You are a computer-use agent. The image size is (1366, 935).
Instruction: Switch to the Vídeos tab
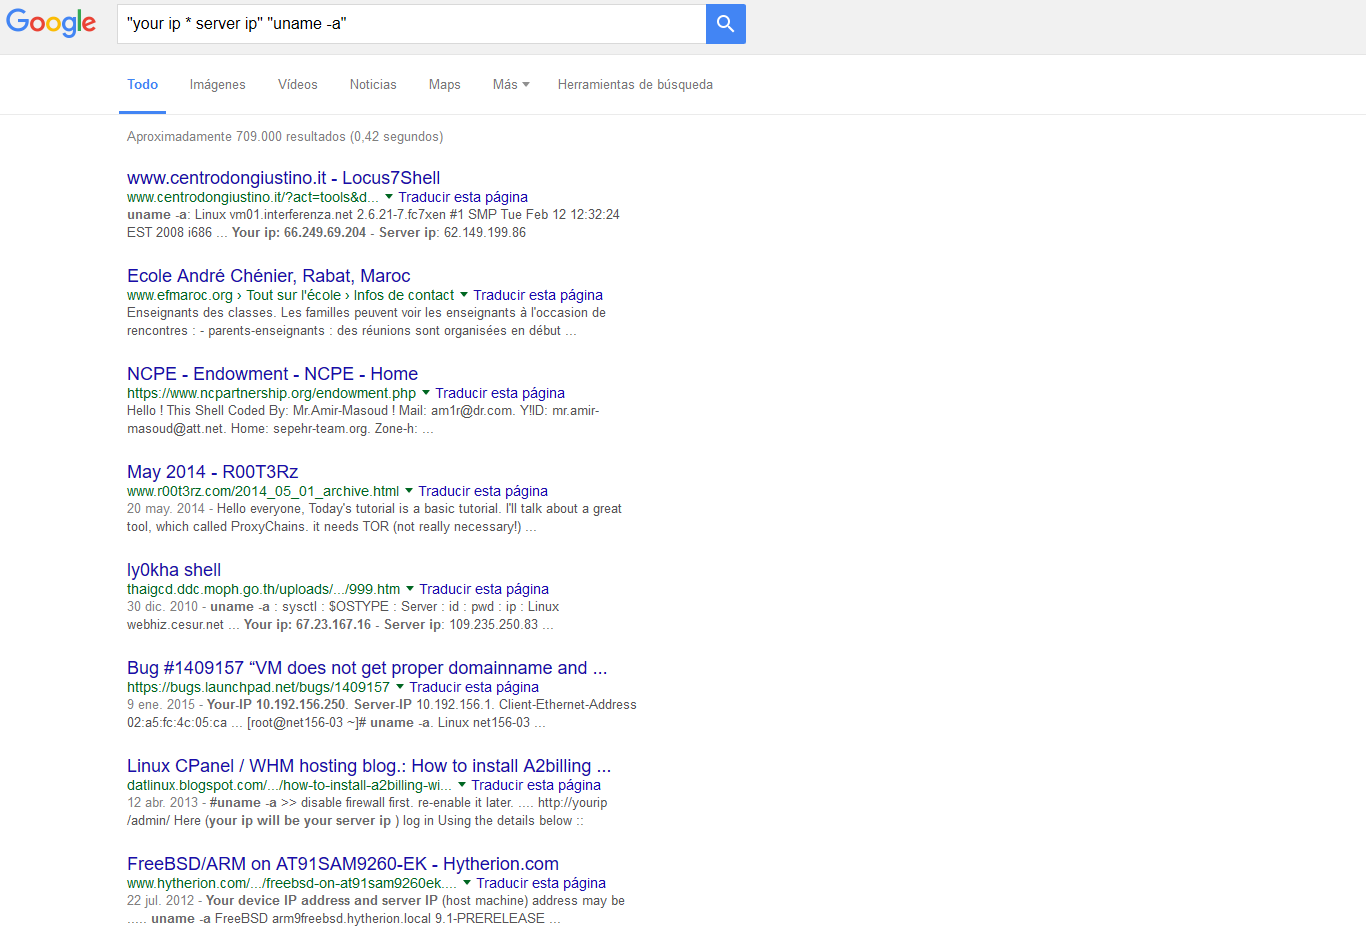297,85
